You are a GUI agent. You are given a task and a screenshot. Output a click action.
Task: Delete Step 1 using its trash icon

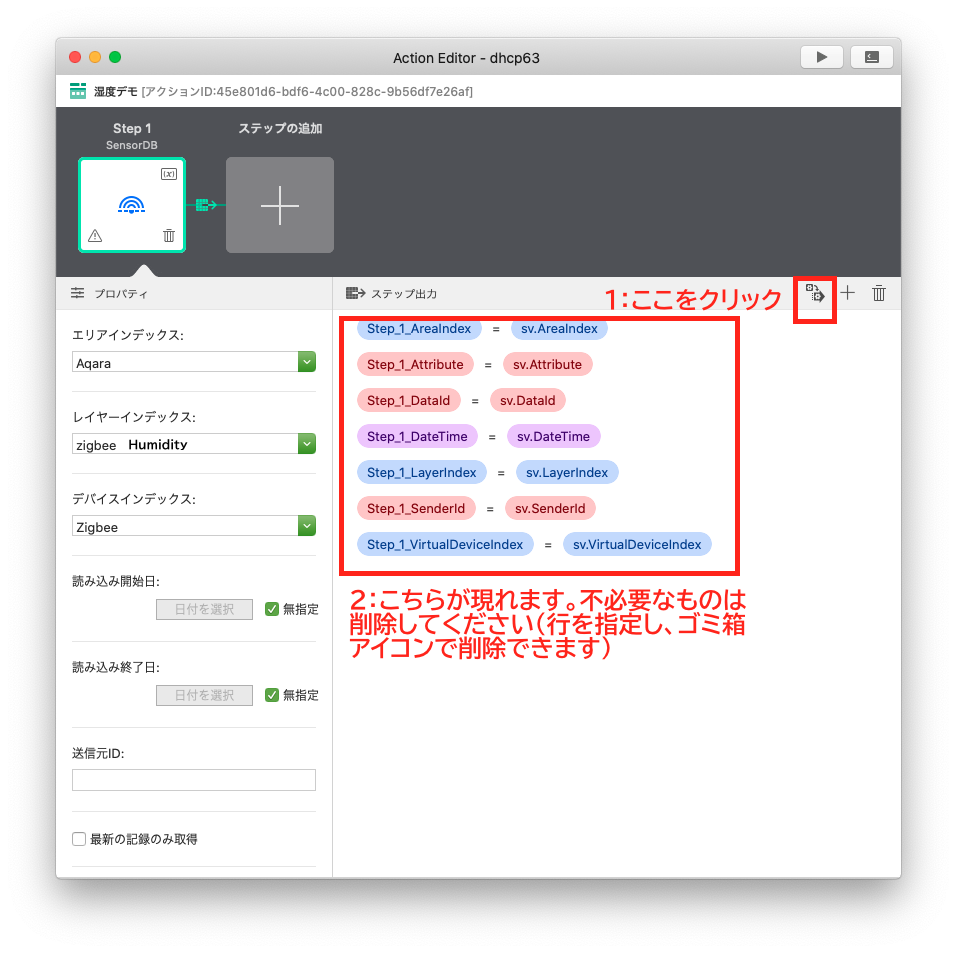(169, 236)
